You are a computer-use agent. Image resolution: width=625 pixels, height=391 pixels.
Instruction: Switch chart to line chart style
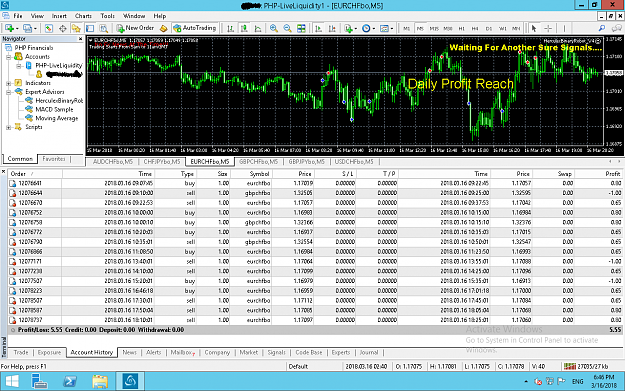pyautogui.click(x=258, y=28)
